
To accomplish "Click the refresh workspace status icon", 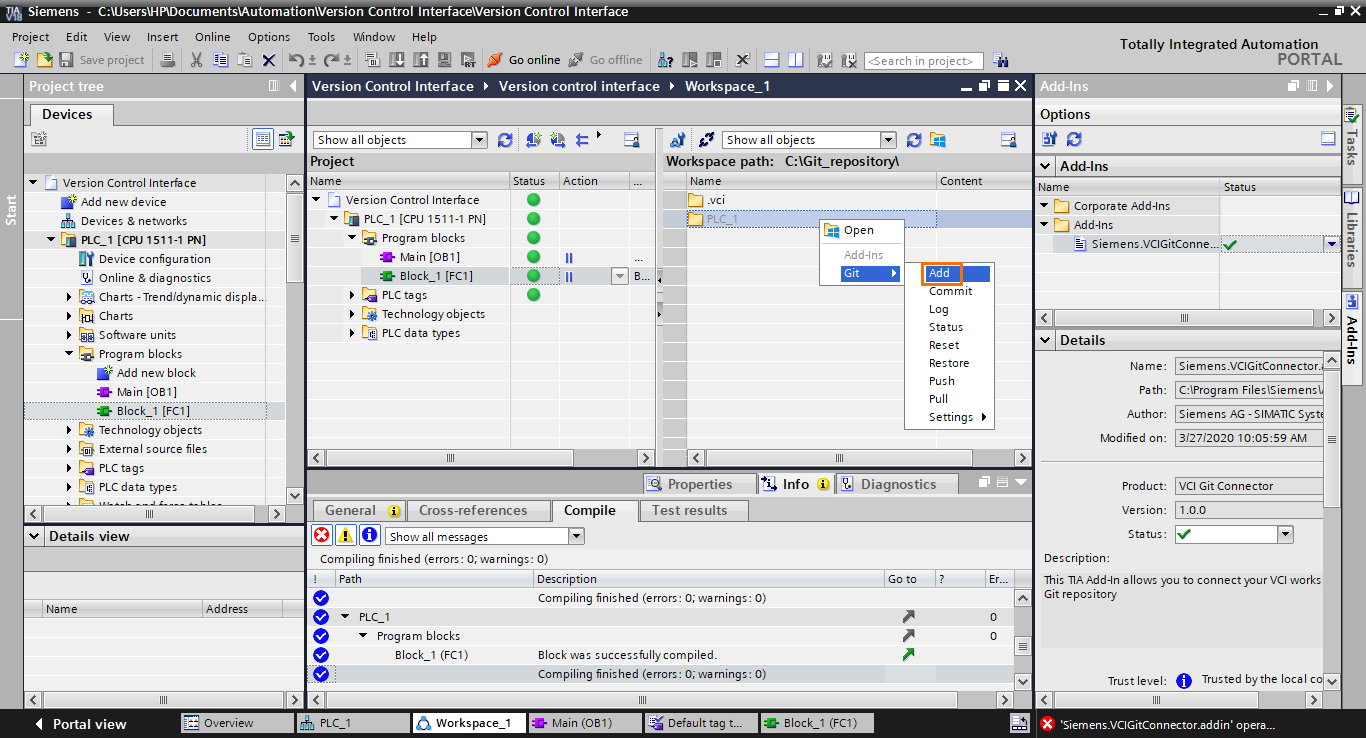I will [x=913, y=139].
